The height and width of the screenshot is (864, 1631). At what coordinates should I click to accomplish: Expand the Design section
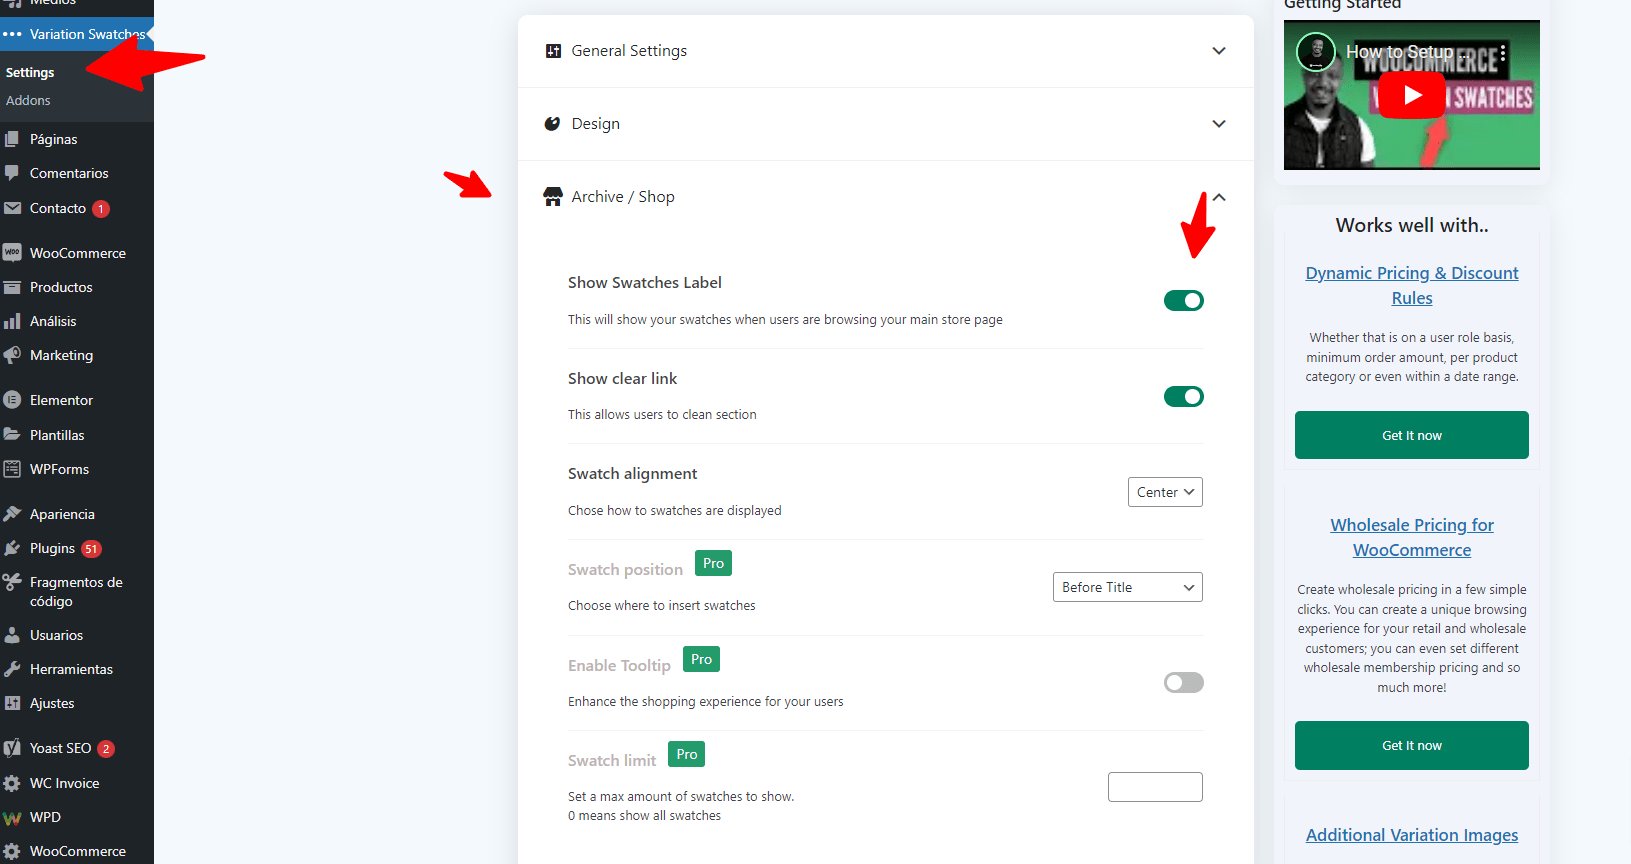1219,124
